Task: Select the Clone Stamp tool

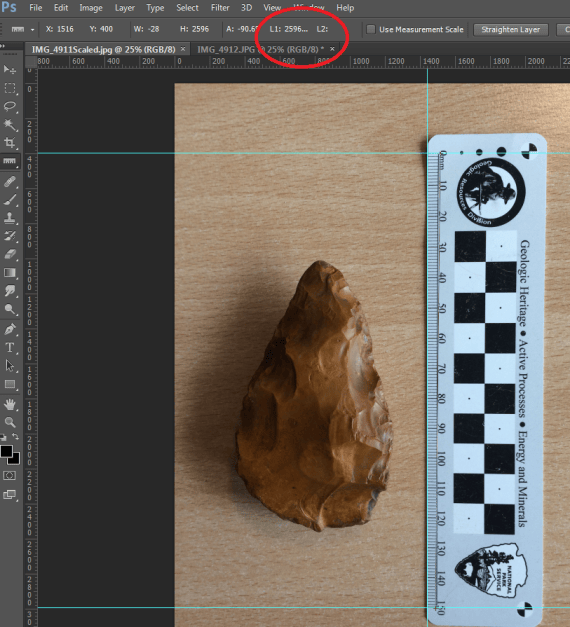Action: coord(10,218)
